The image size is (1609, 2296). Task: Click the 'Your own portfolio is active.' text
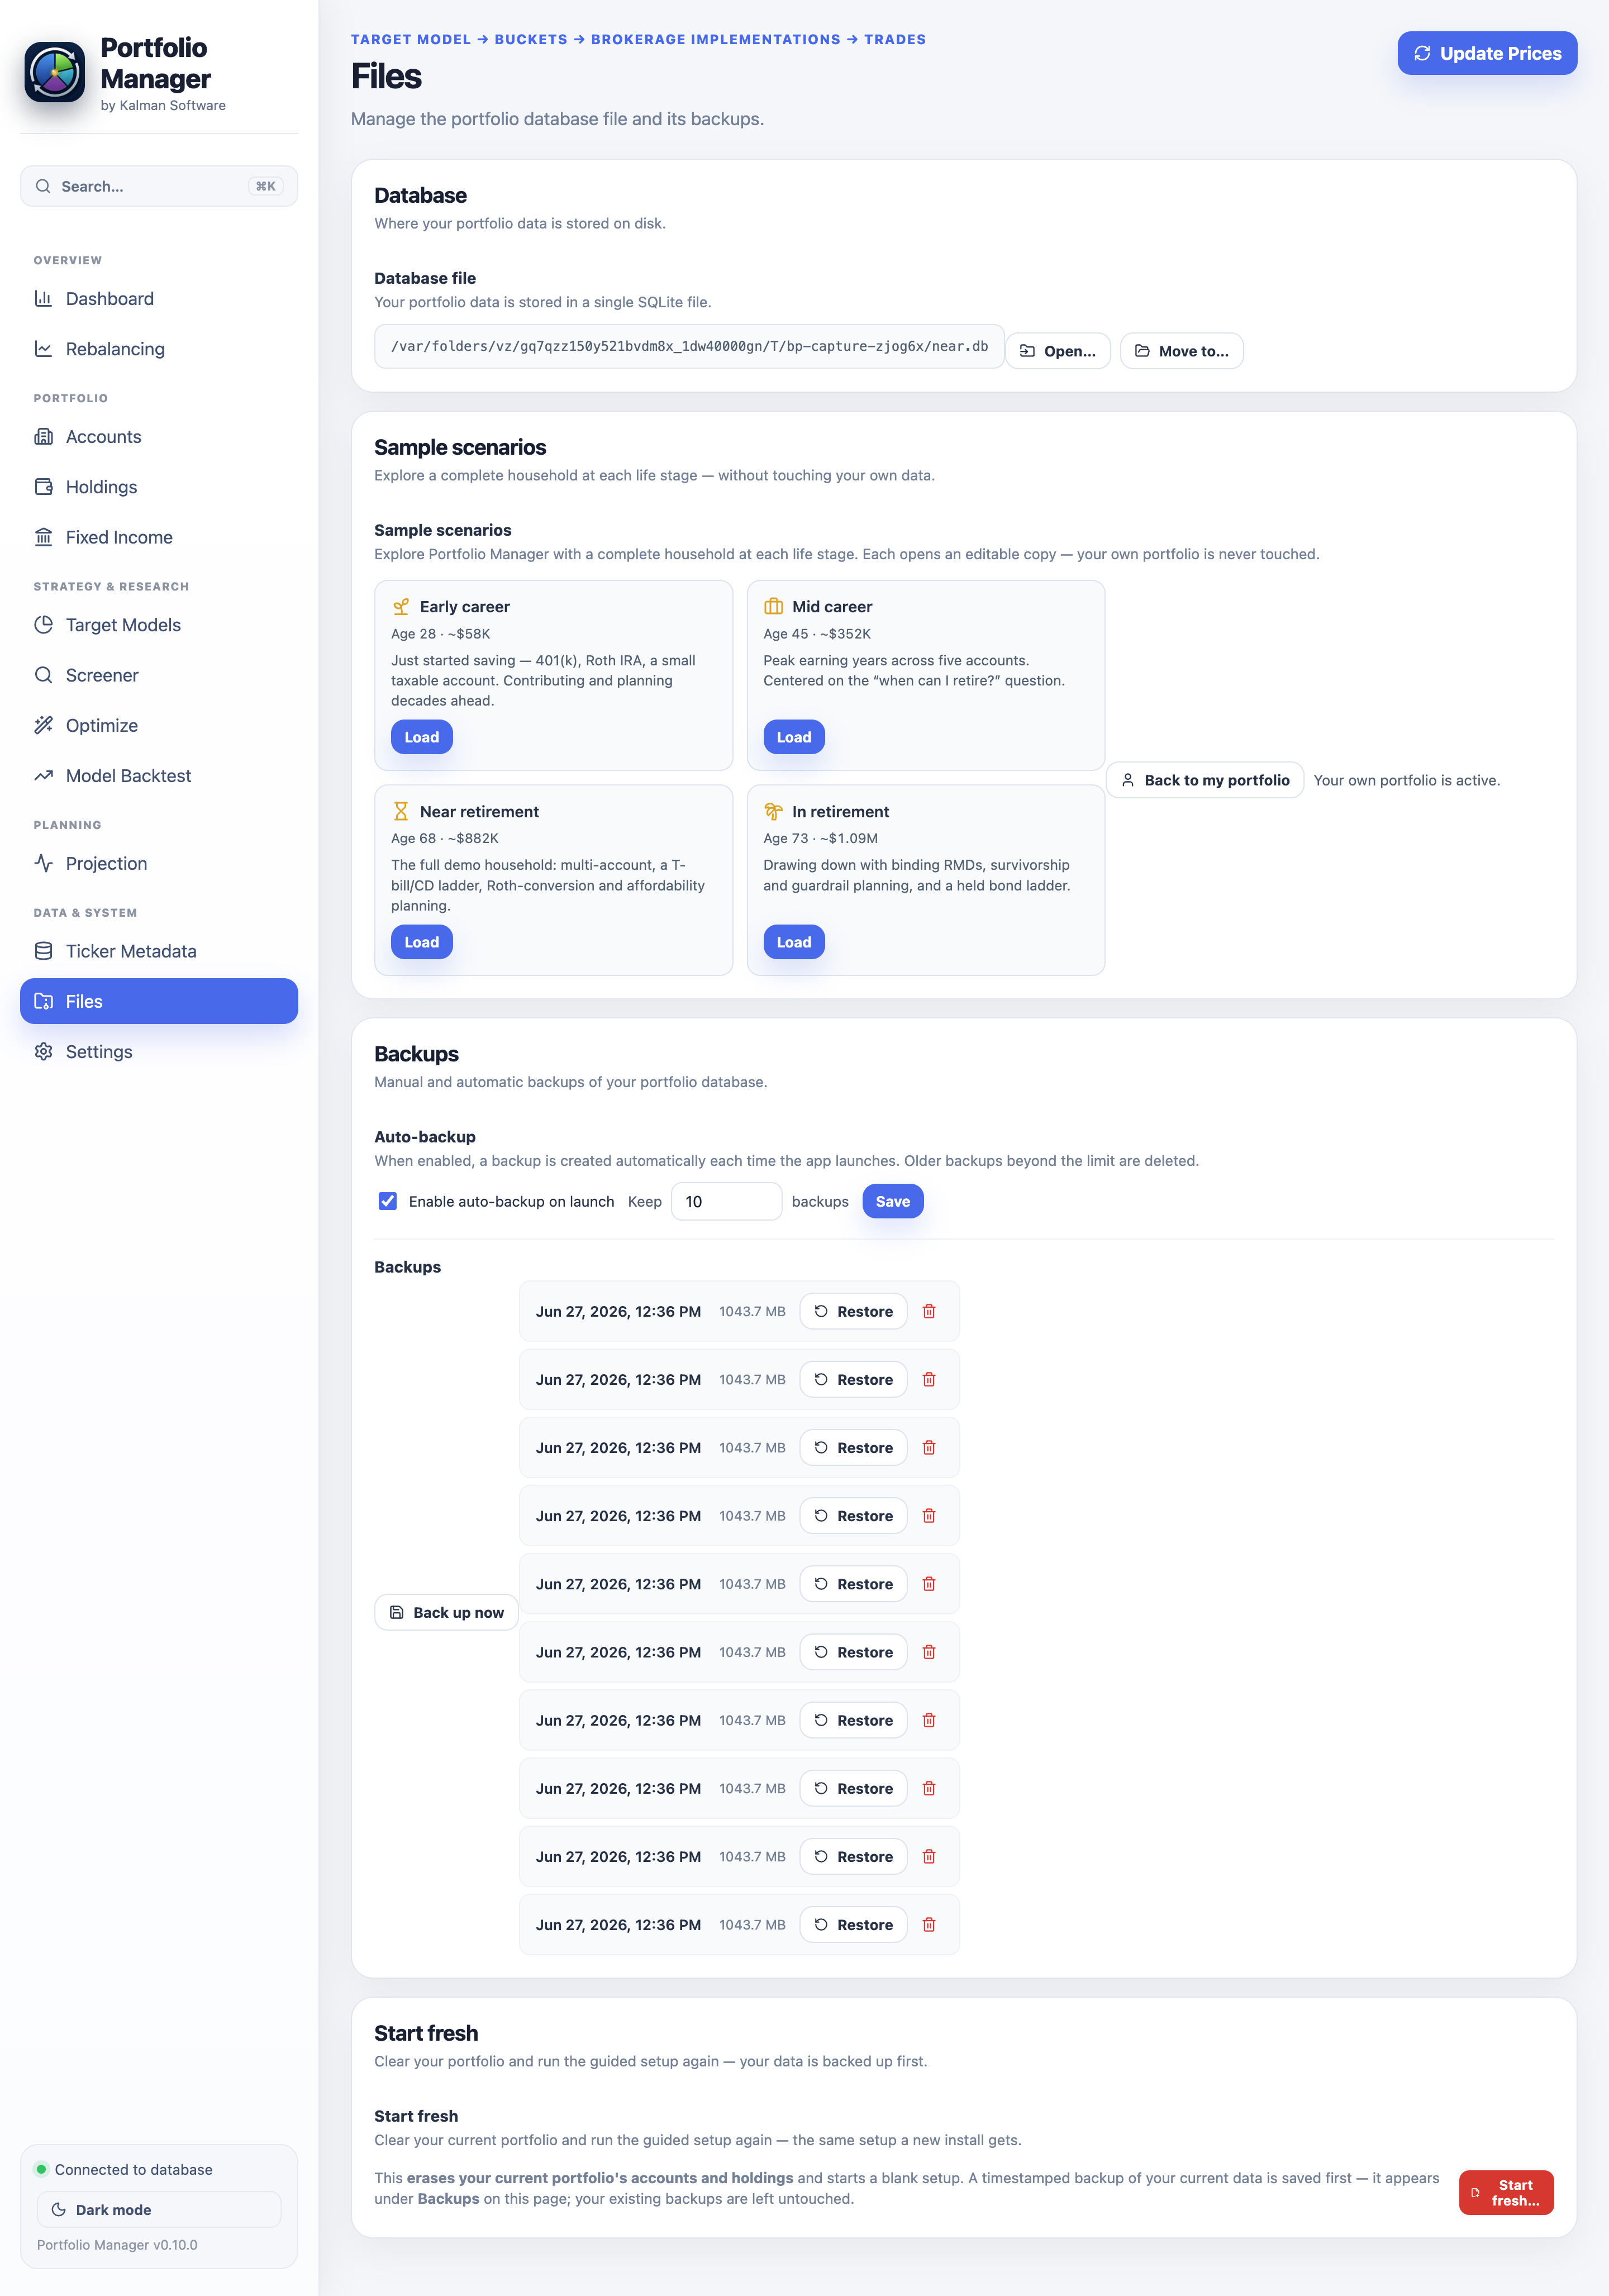pyautogui.click(x=1406, y=780)
